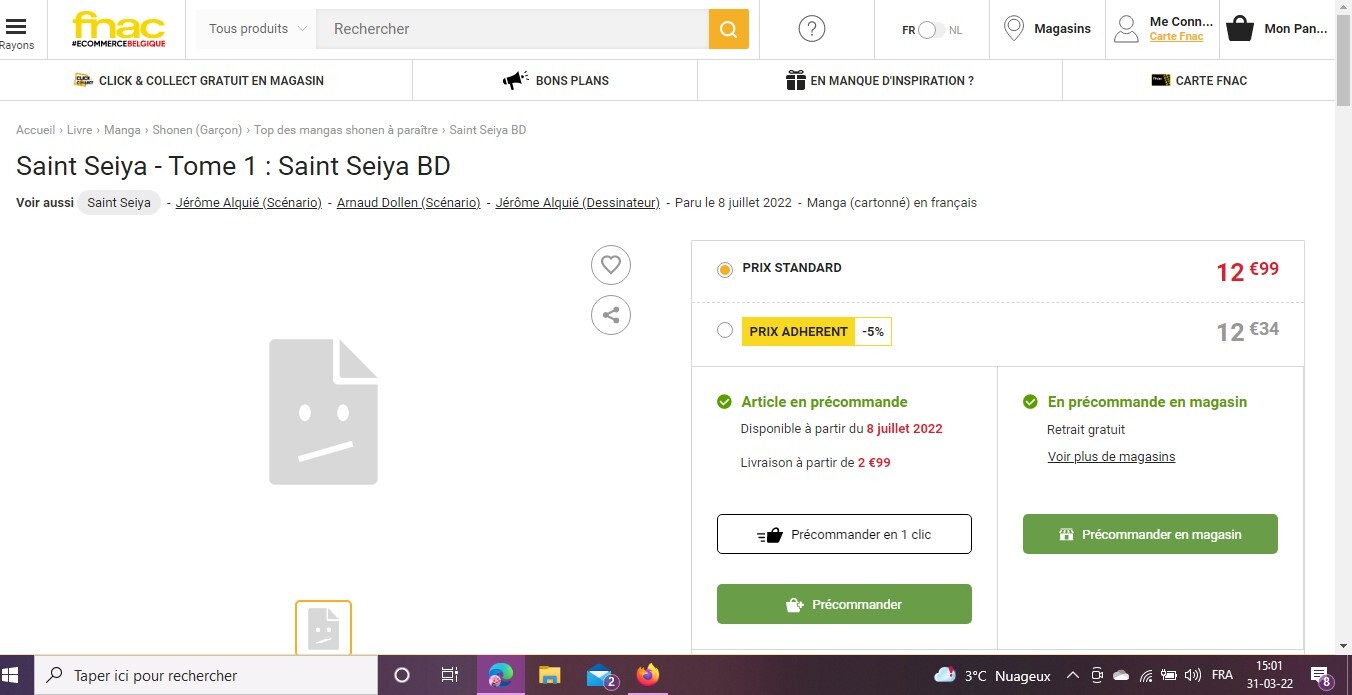Viewport: 1352px width, 695px height.
Task: Open Voir plus de magasins link
Action: (1111, 457)
